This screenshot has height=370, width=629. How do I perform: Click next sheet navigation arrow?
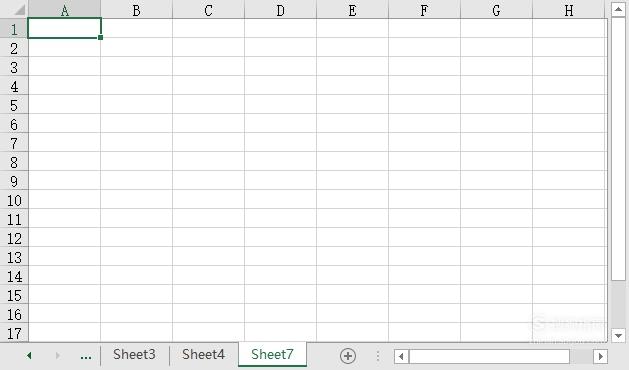coord(58,356)
